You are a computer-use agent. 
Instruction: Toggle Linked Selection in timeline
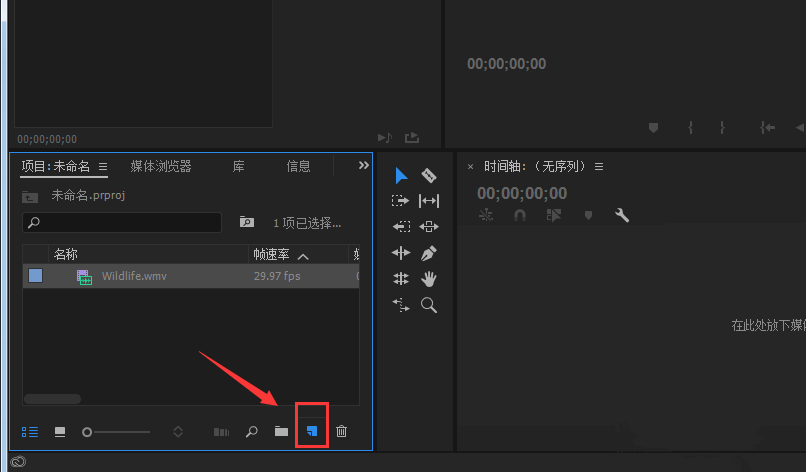554,215
